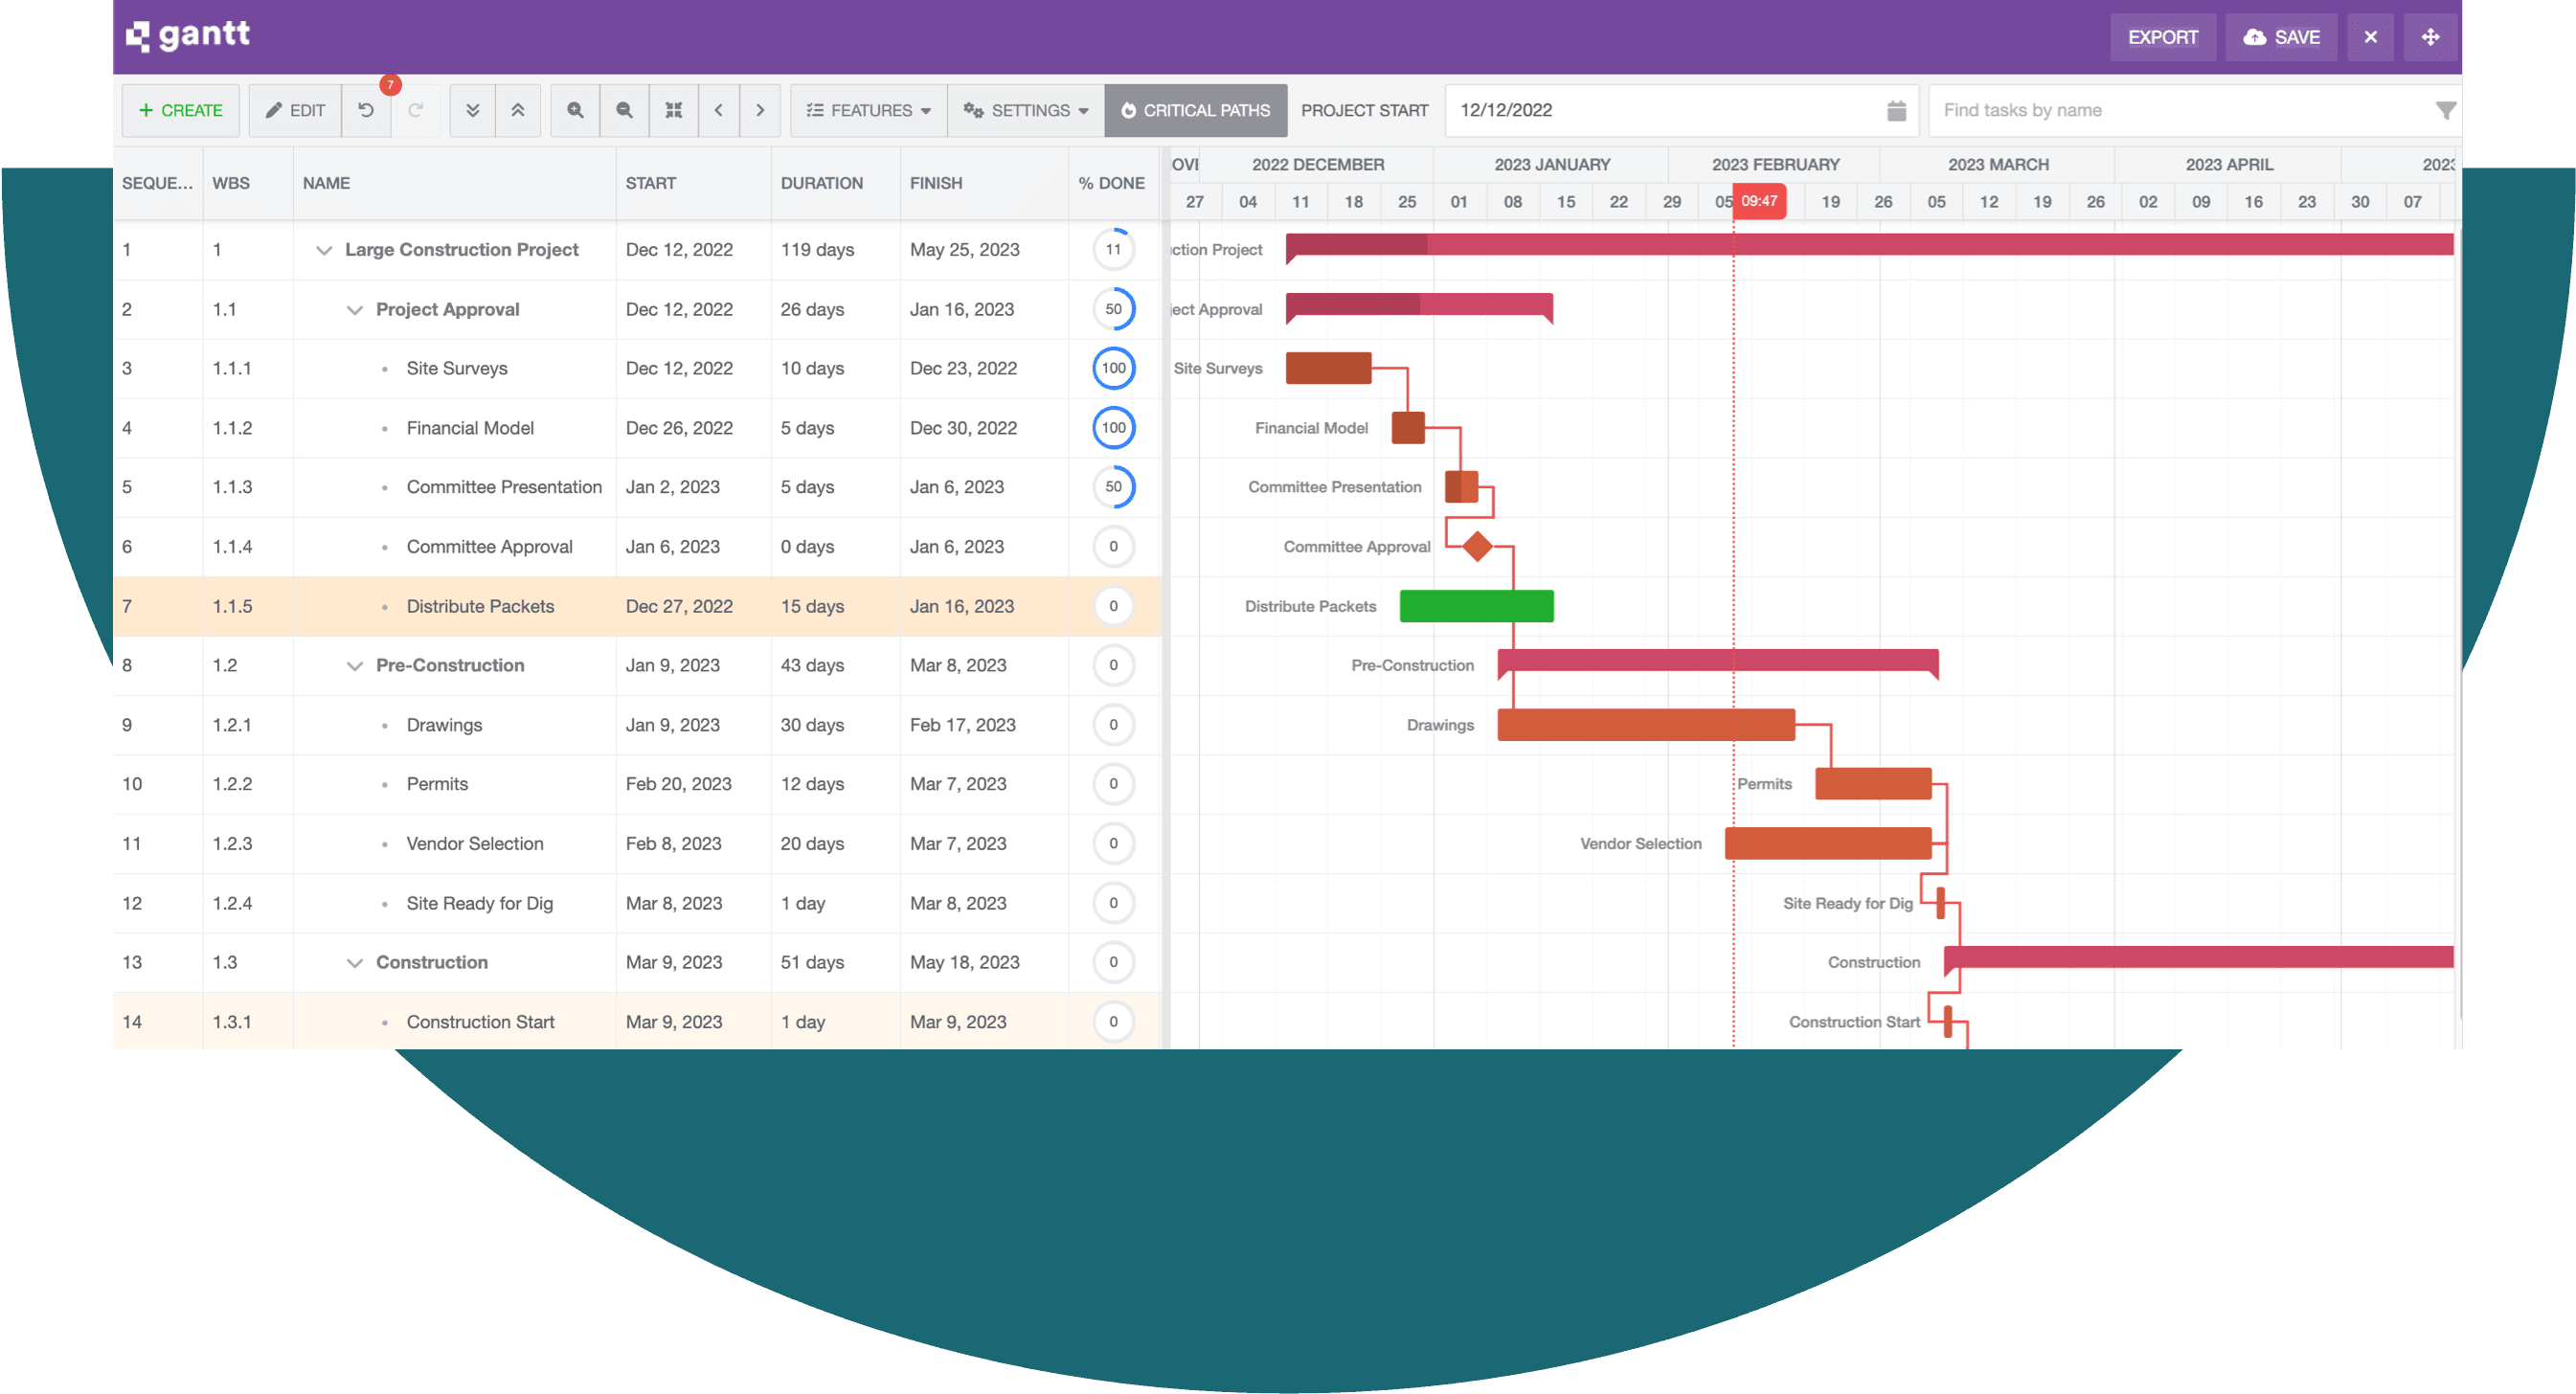Toggle the Critical Paths highlighting
The height and width of the screenshot is (1394, 2576).
(x=1195, y=110)
